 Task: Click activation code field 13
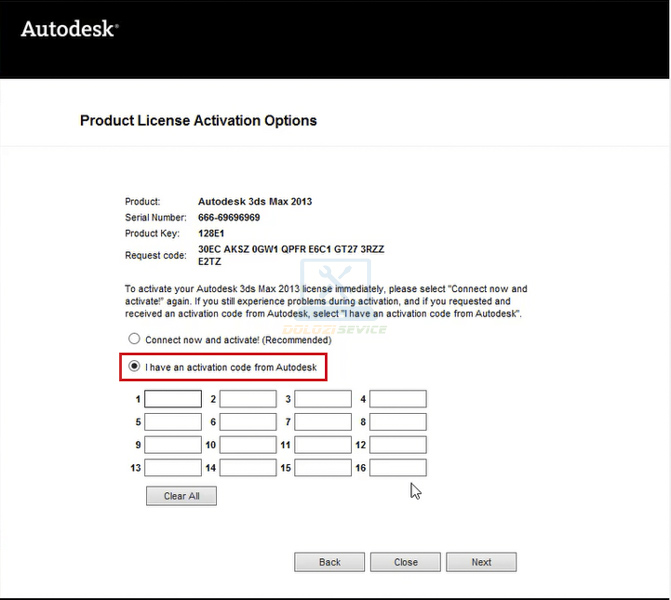tap(173, 468)
